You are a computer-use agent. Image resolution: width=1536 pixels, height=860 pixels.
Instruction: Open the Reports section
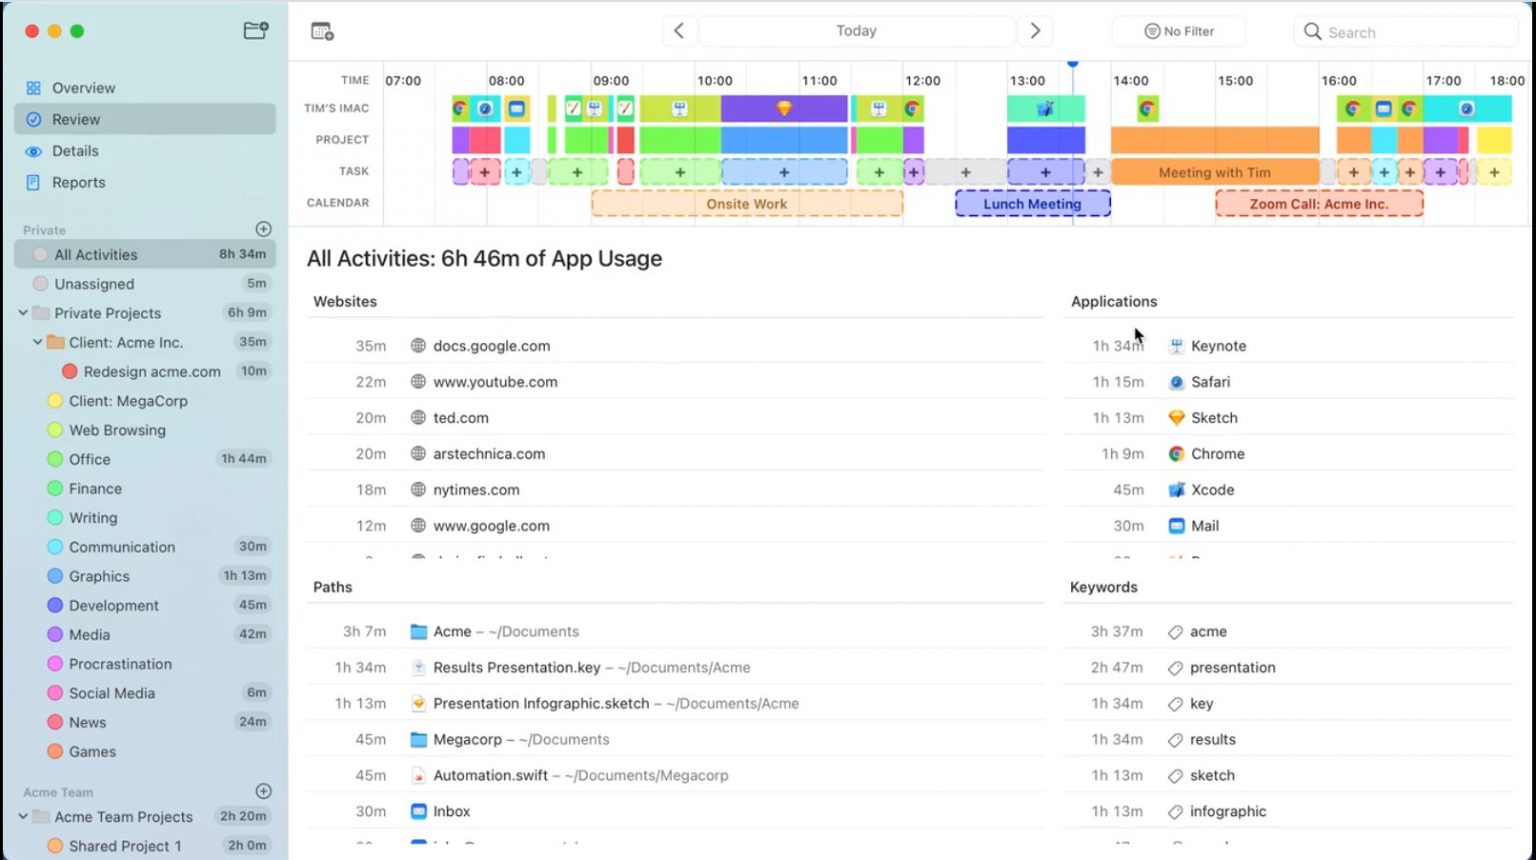tap(78, 182)
